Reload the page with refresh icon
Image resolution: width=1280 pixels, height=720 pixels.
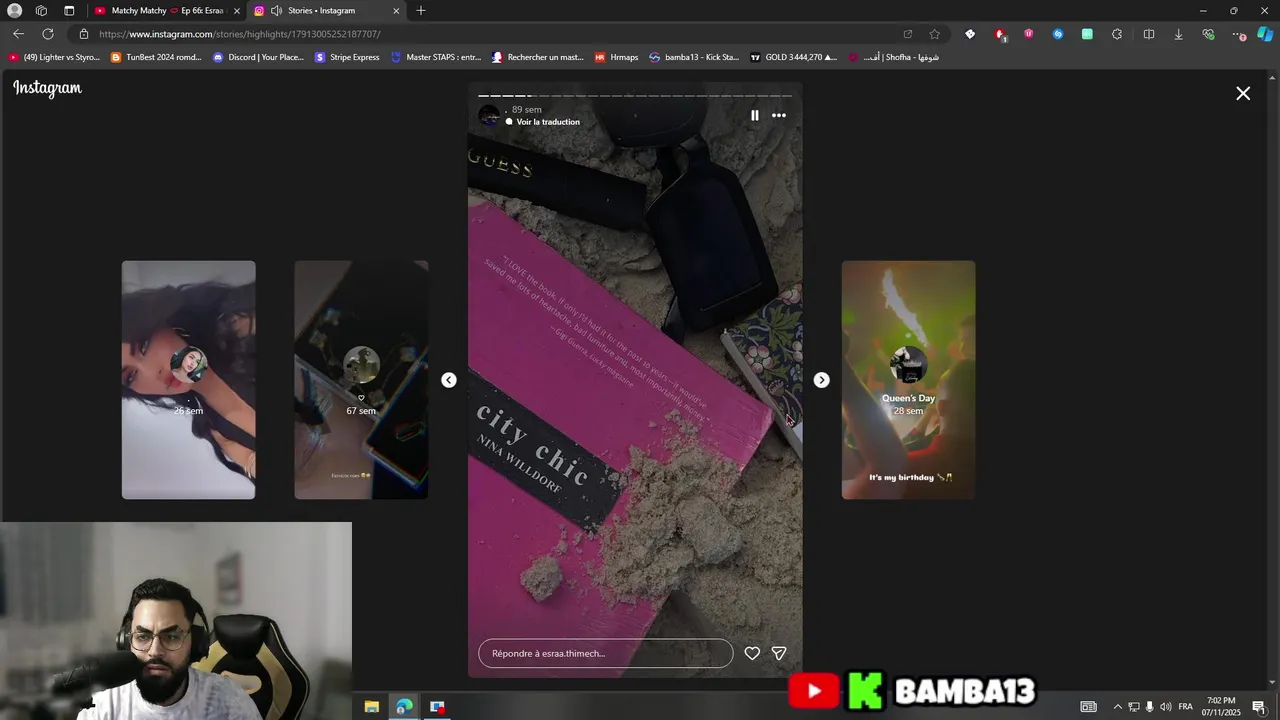[x=47, y=34]
